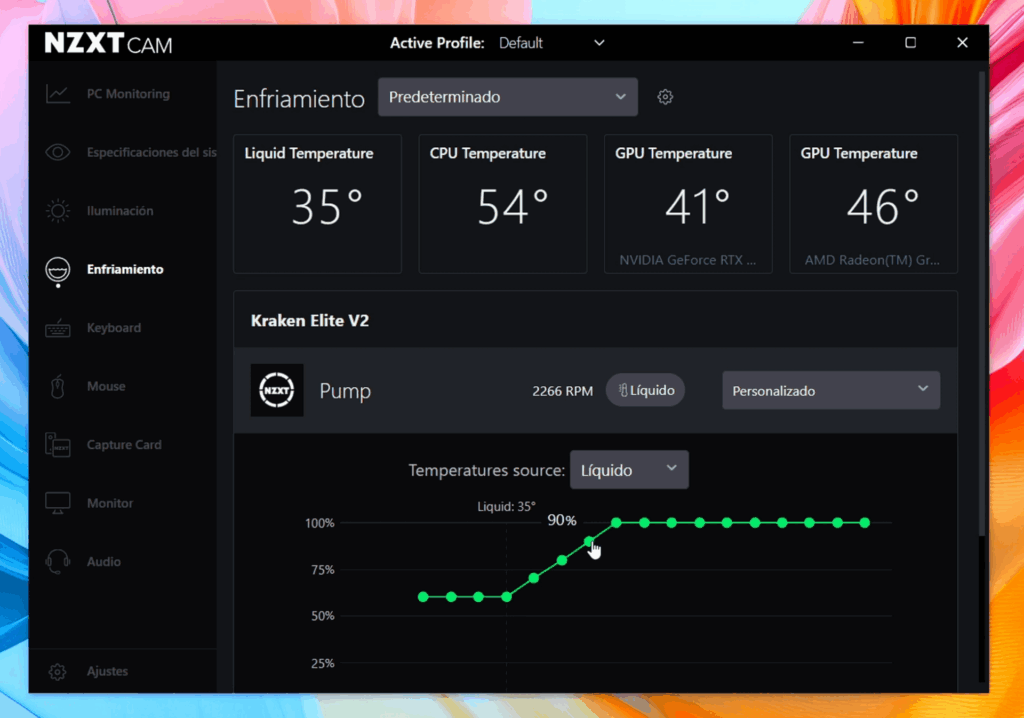This screenshot has width=1024, height=718.
Task: Go to Especificaciones del sistema
Action: (x=152, y=152)
